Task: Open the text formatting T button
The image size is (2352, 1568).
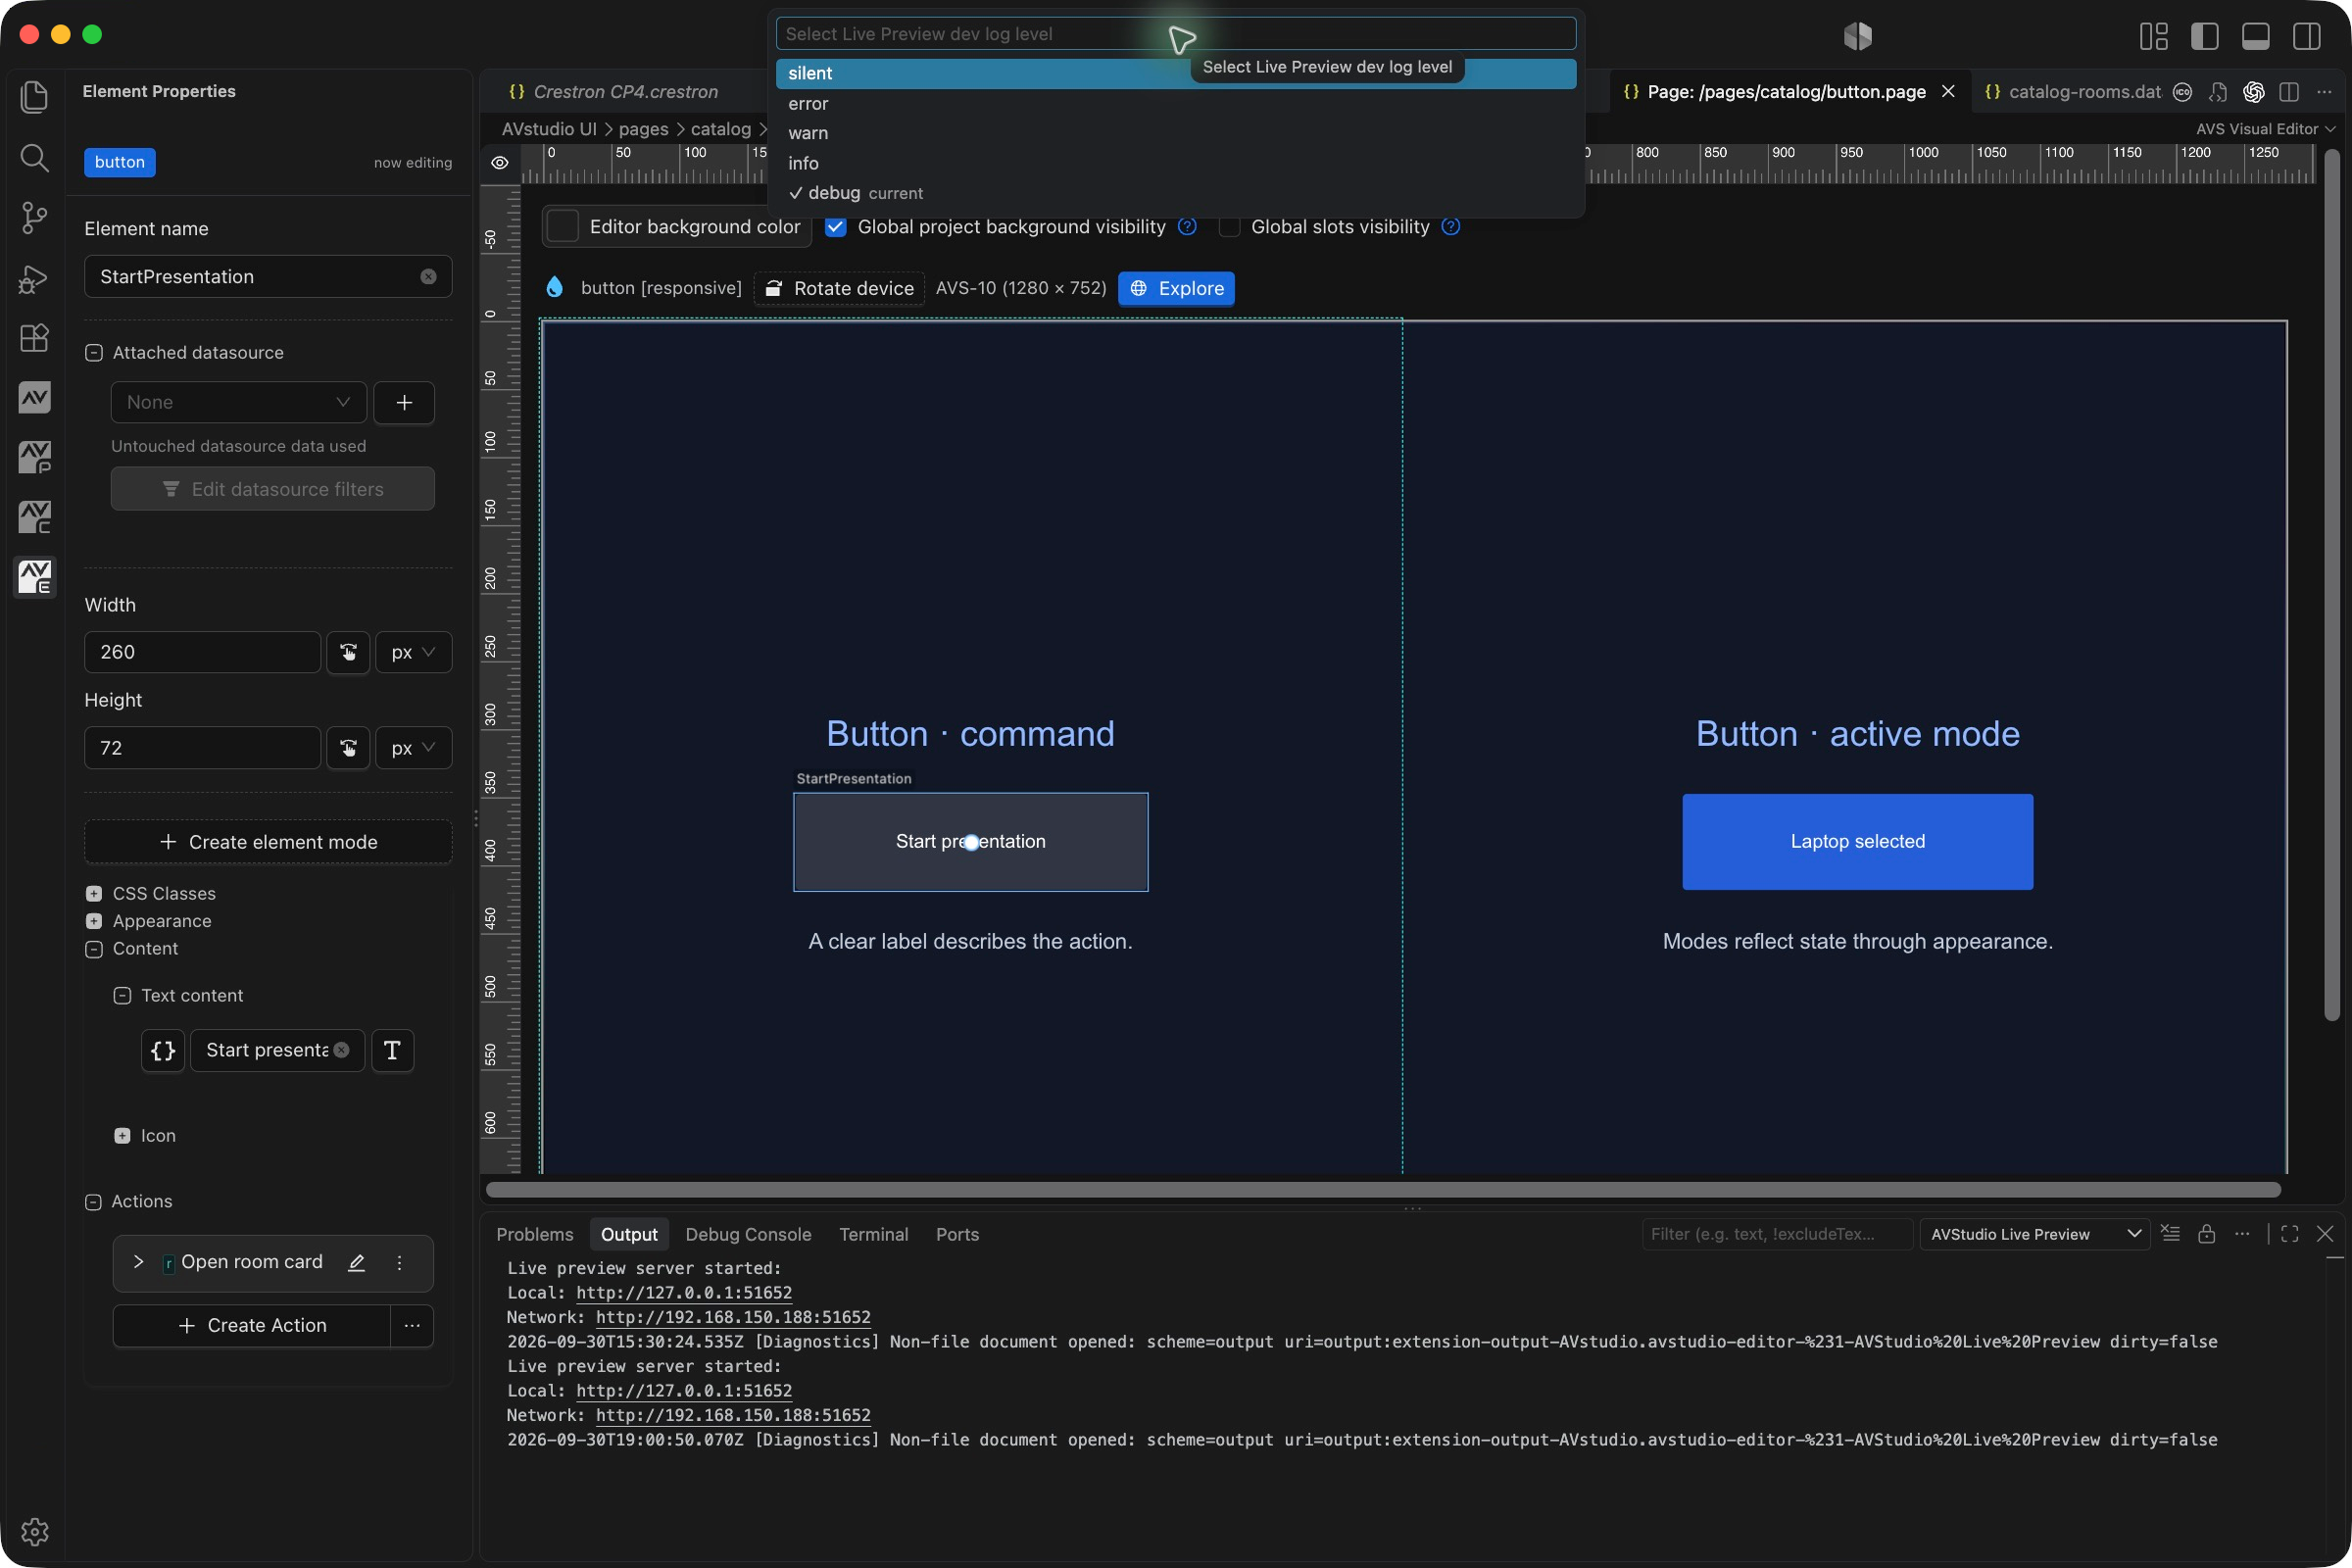Action: tap(392, 1050)
